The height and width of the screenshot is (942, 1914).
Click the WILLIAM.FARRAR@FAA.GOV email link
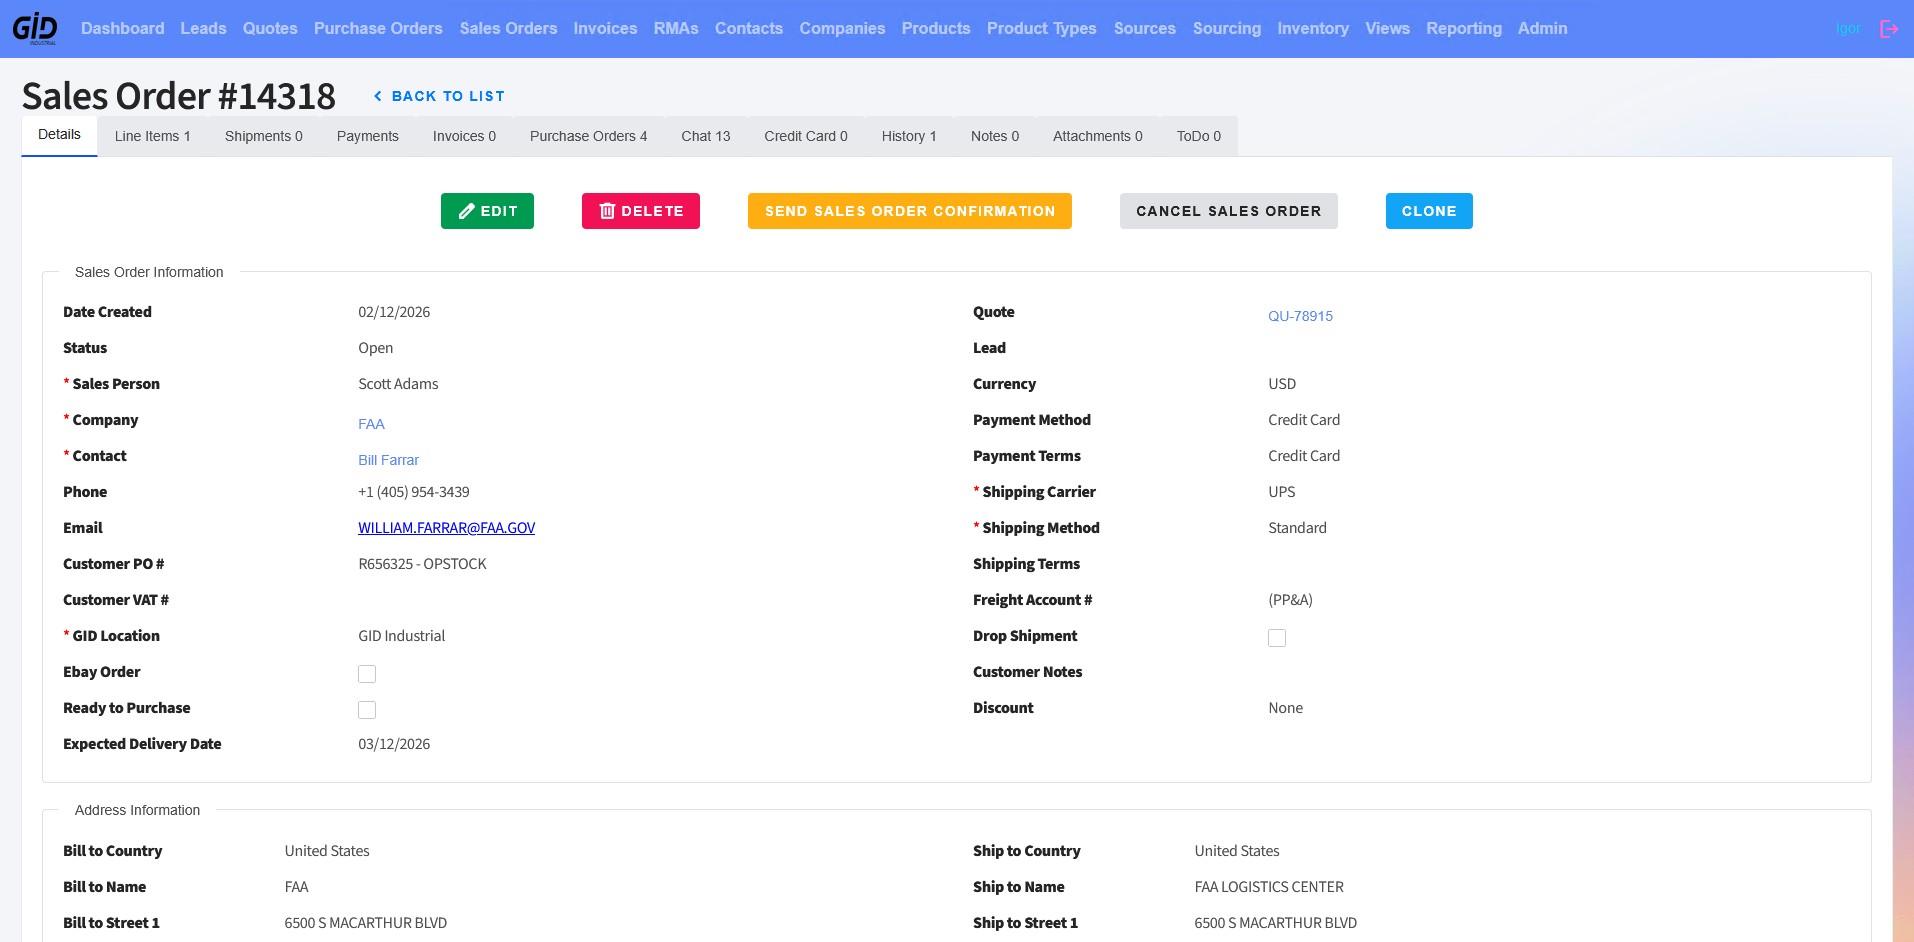click(447, 528)
